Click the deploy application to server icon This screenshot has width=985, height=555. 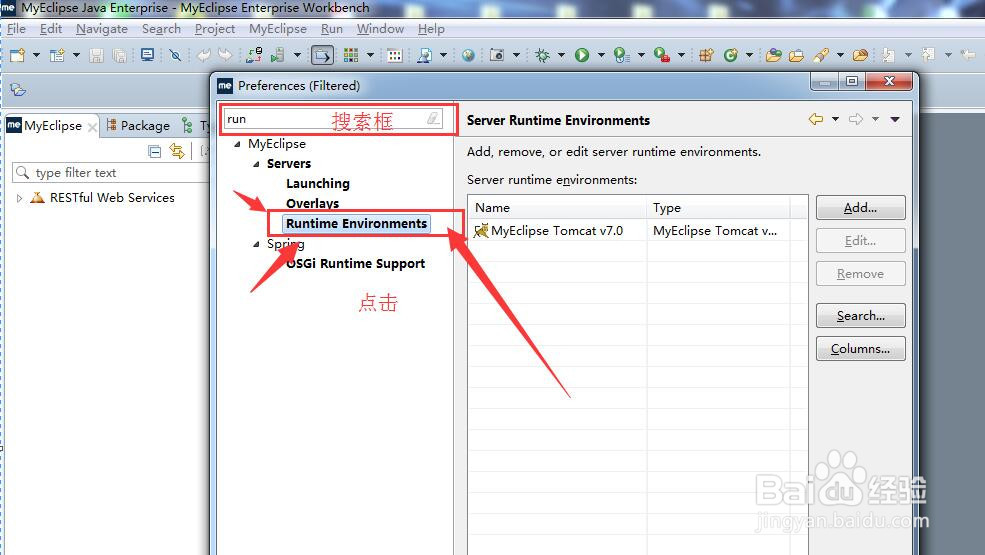pyautogui.click(x=254, y=55)
